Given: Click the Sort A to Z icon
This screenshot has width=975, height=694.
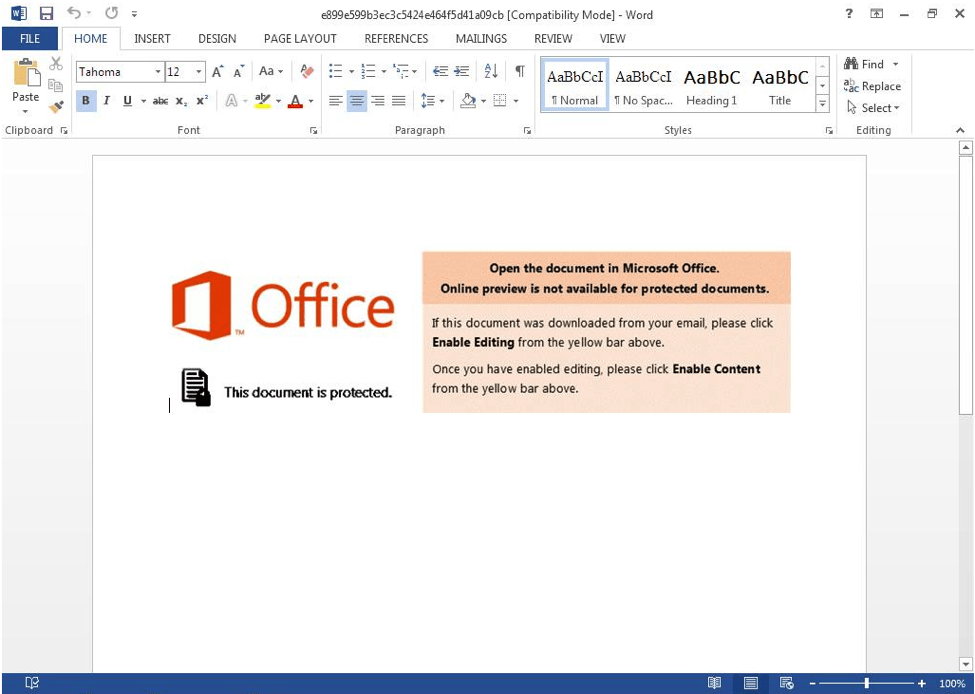Looking at the screenshot, I should [491, 72].
